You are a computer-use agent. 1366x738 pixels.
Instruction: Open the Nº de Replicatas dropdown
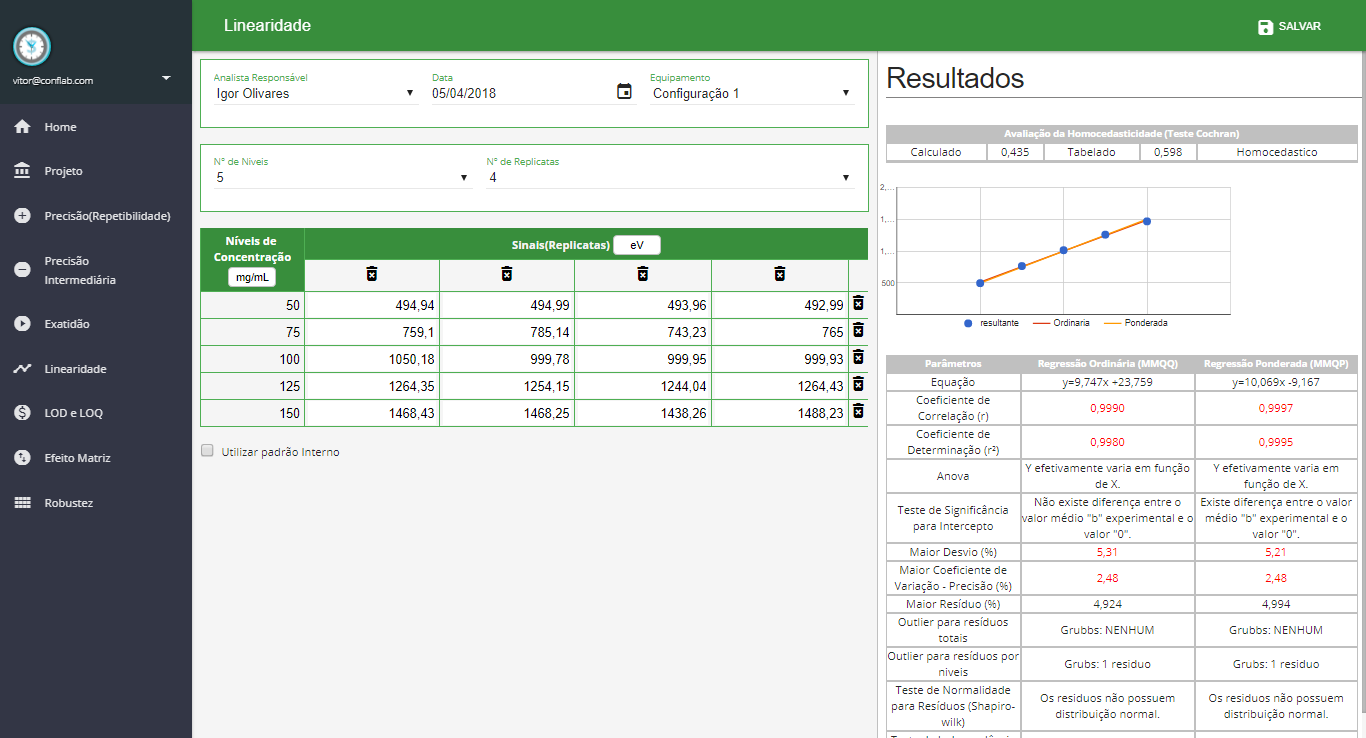pyautogui.click(x=668, y=178)
